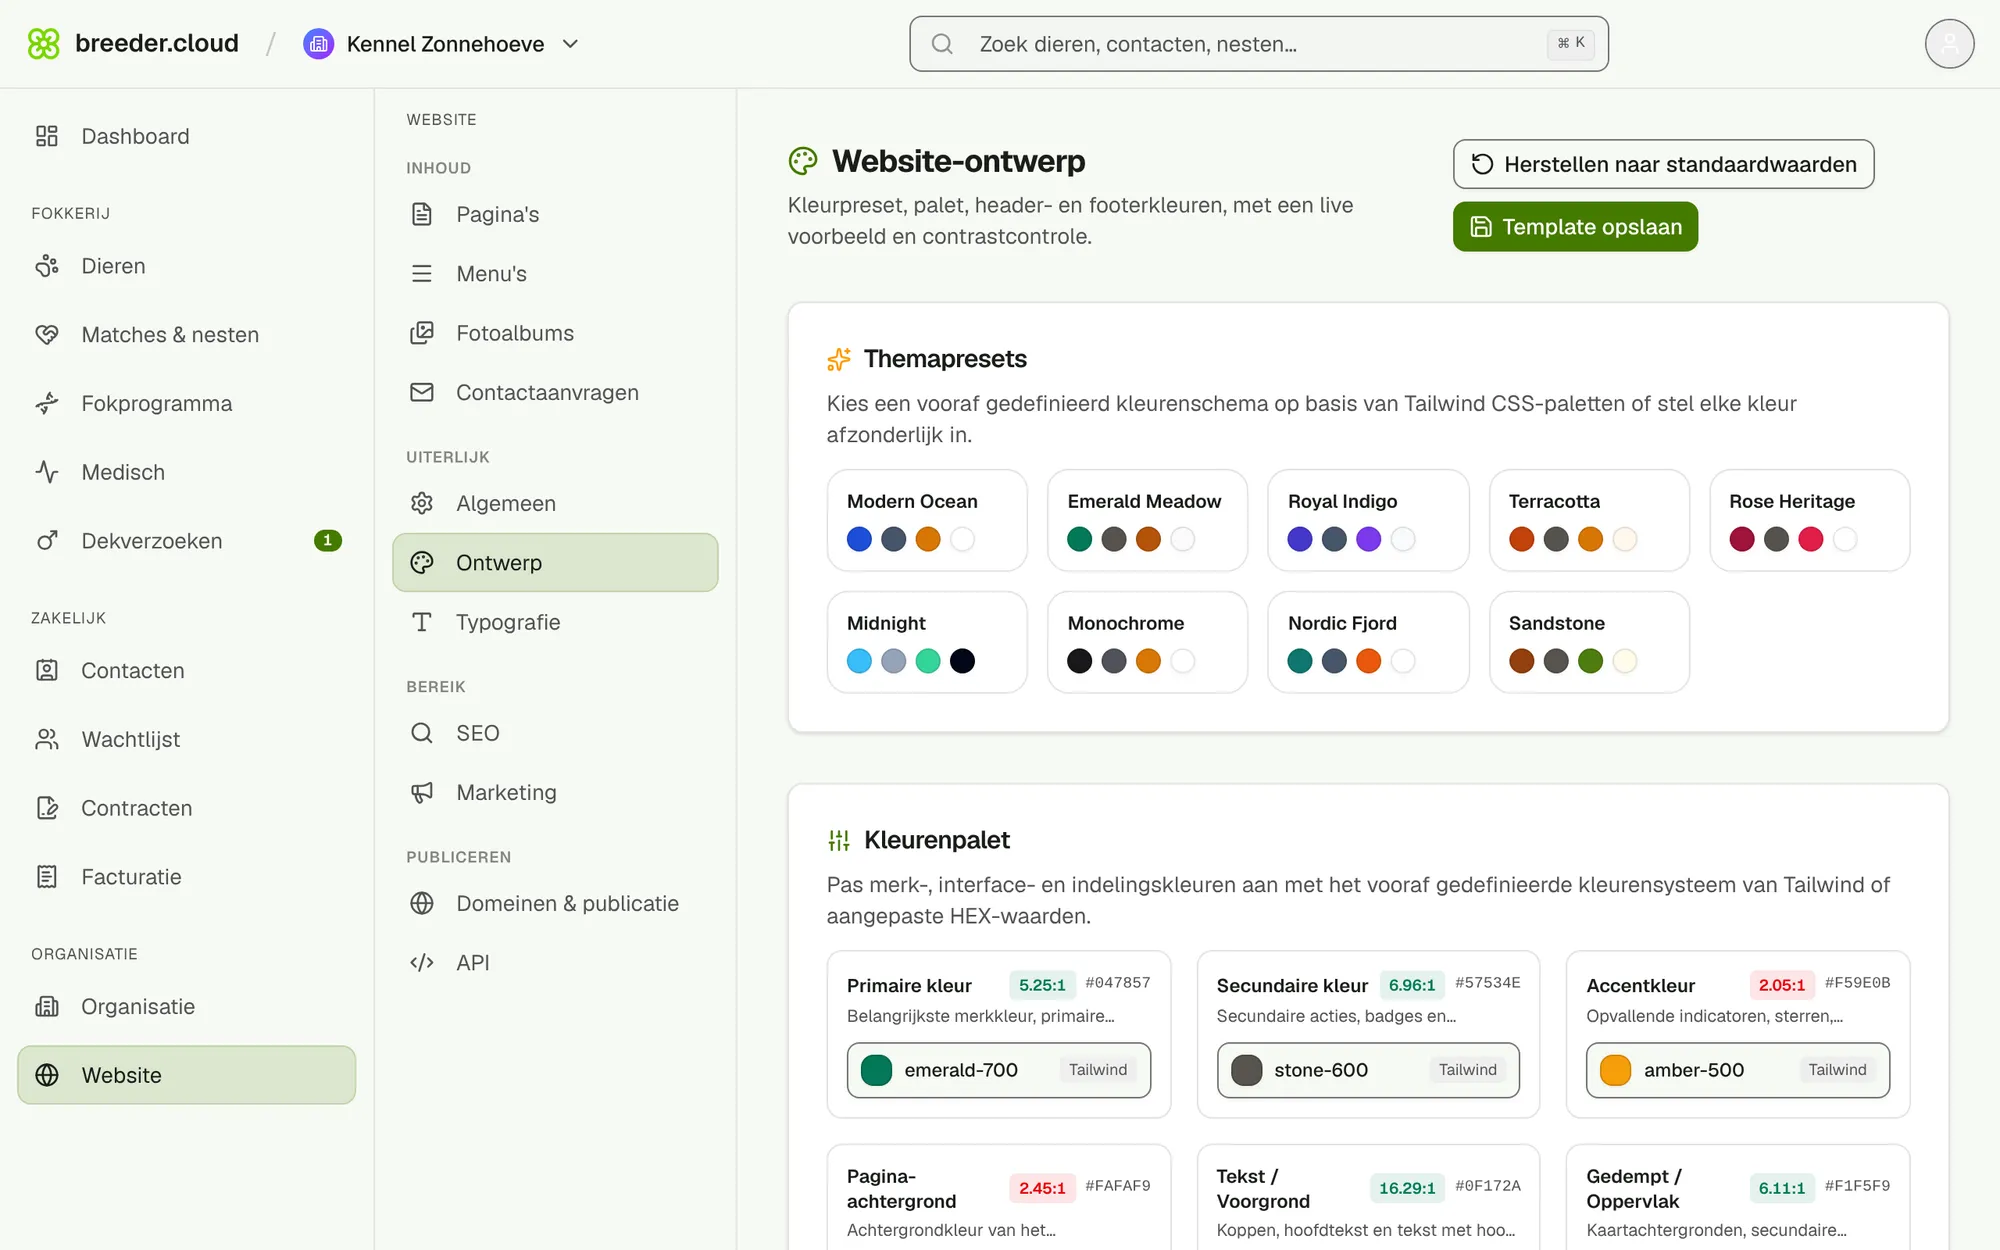Image resolution: width=2000 pixels, height=1250 pixels.
Task: Click Herstellen naar standaardwaarden button
Action: click(x=1663, y=164)
